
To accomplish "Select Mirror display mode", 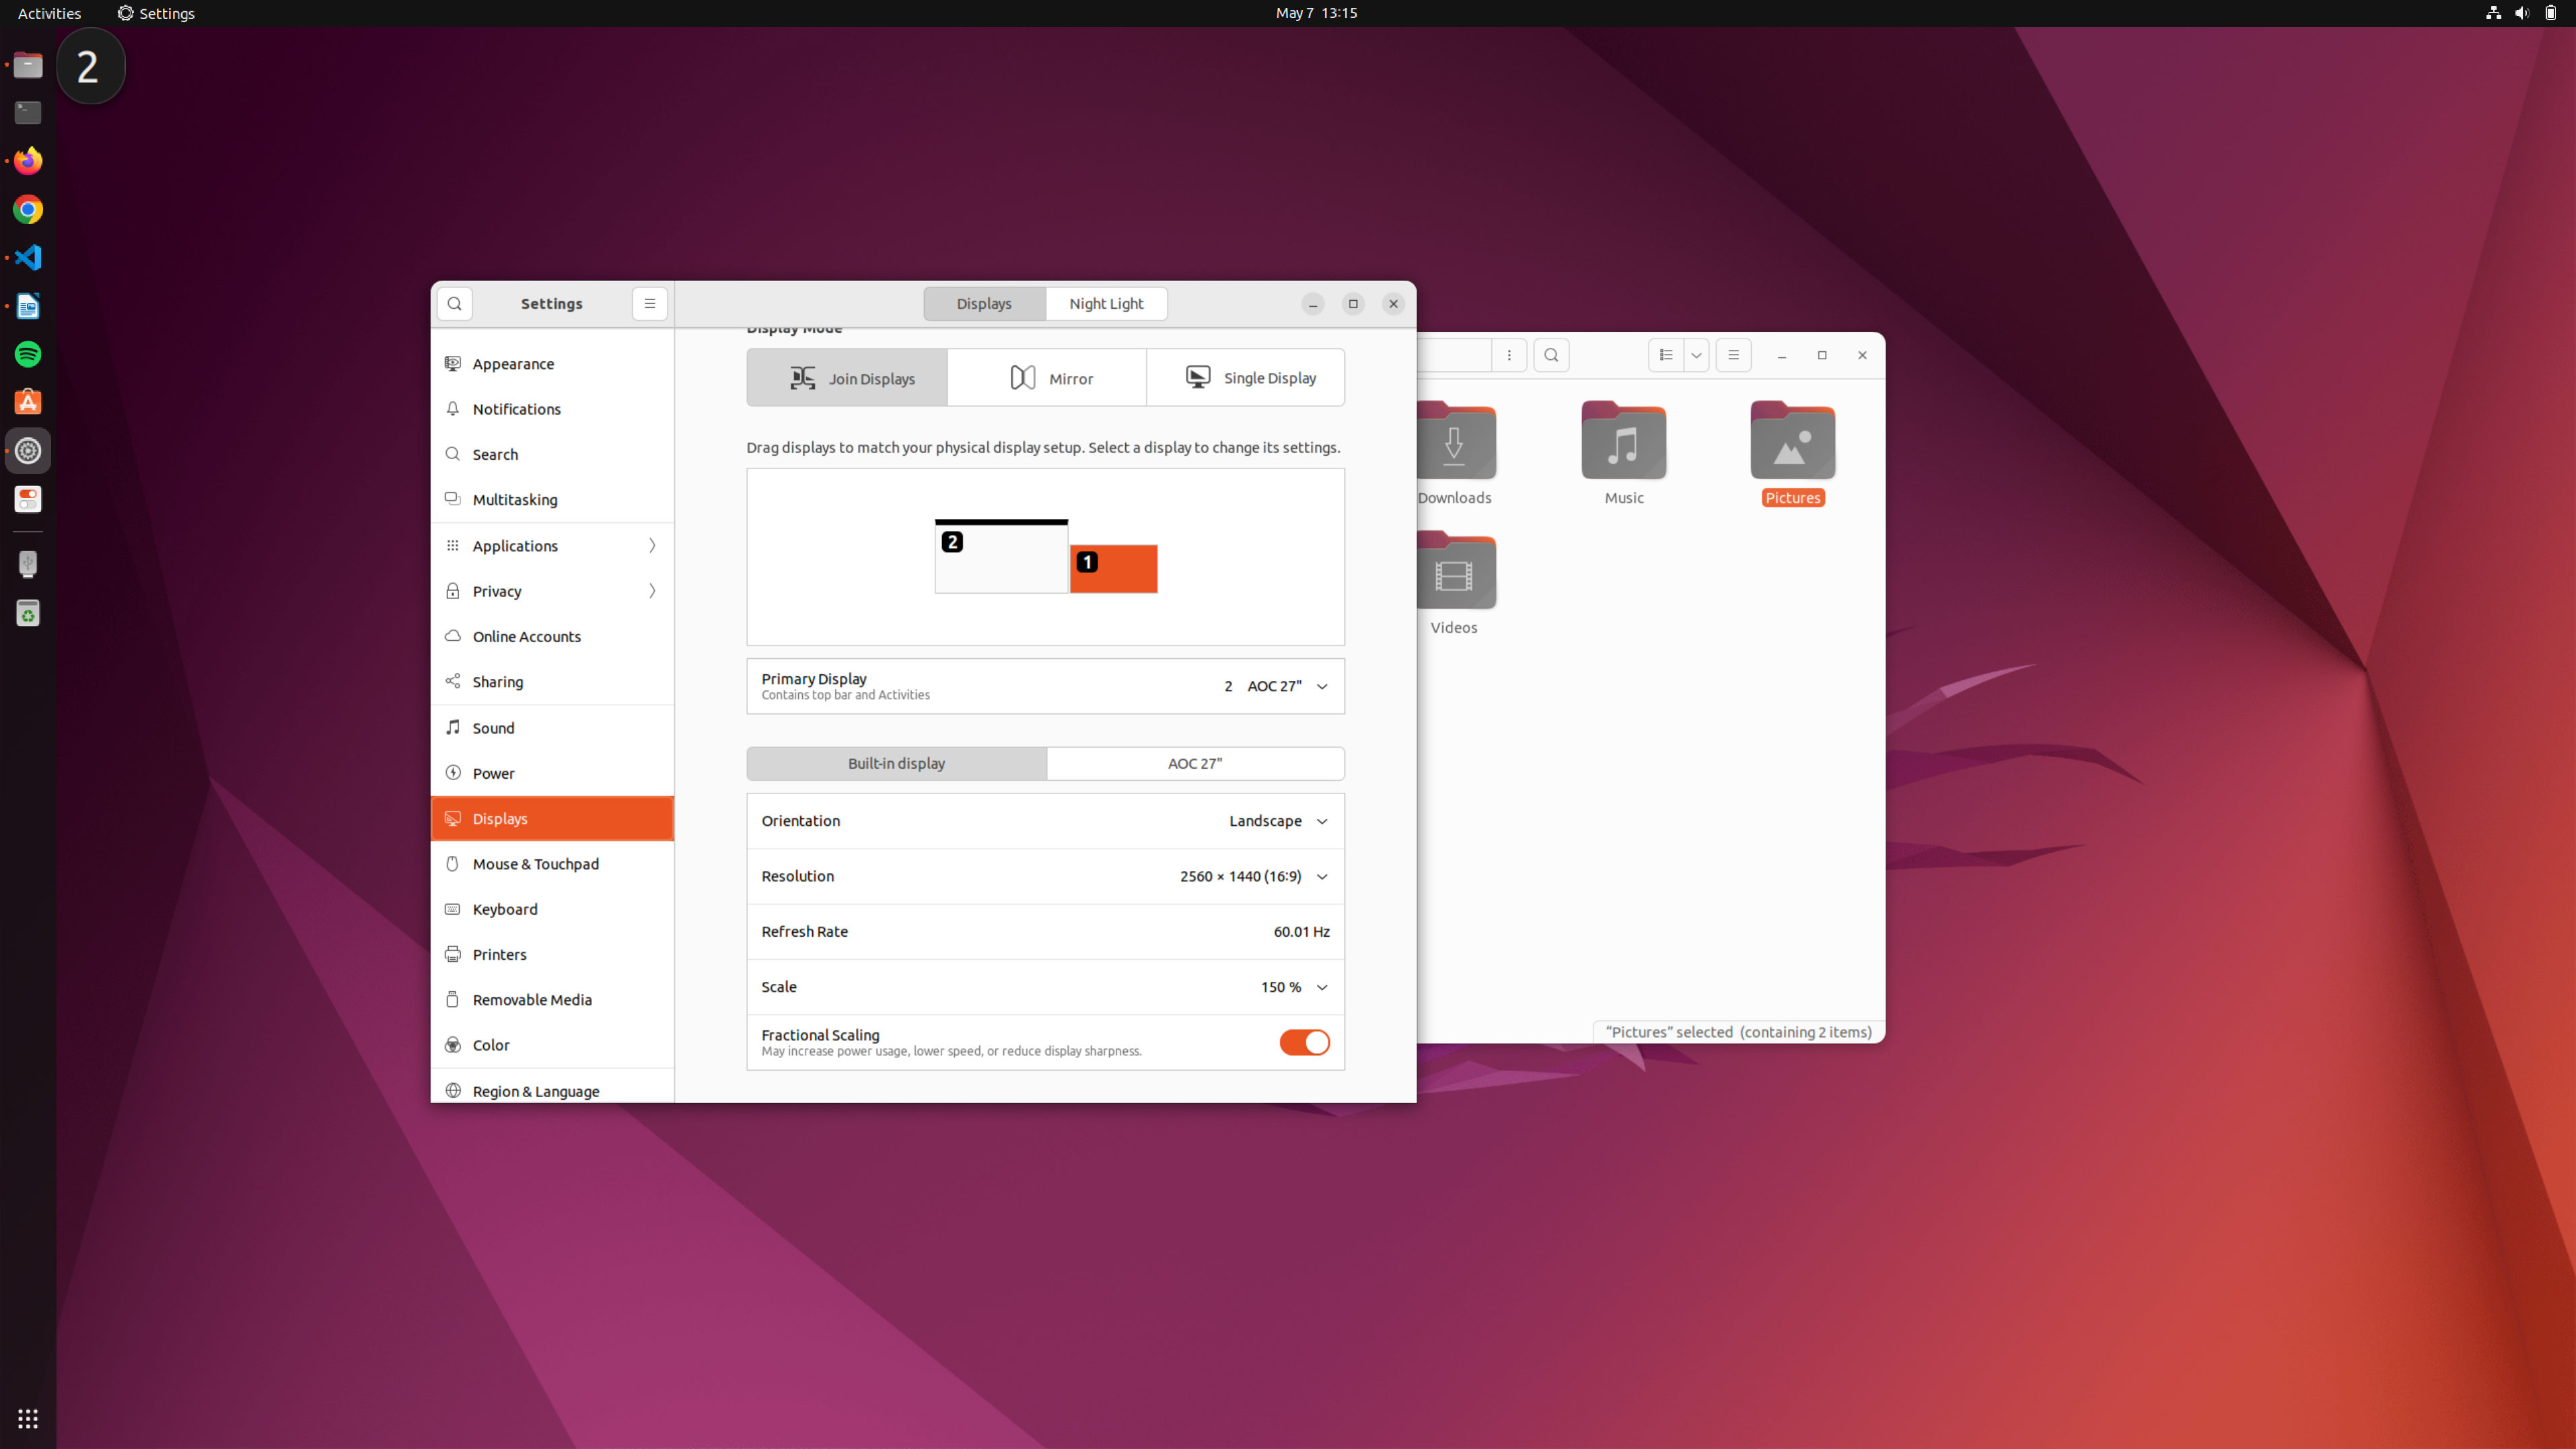I will (x=1046, y=378).
